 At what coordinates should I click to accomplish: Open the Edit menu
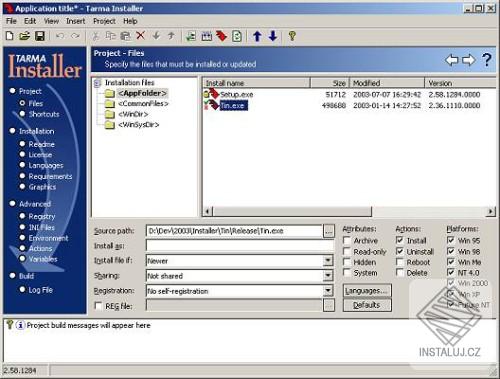tap(30, 21)
